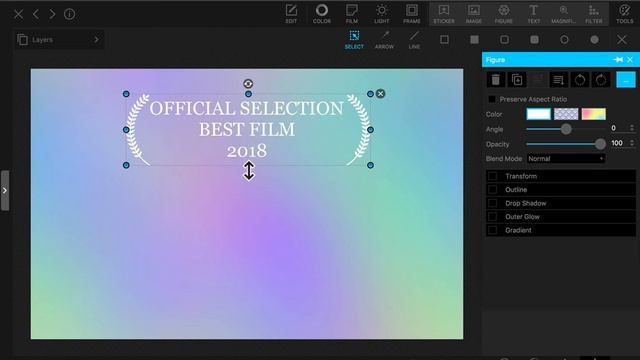This screenshot has width=640, height=360.
Task: Open the Tools tab
Action: tap(624, 14)
